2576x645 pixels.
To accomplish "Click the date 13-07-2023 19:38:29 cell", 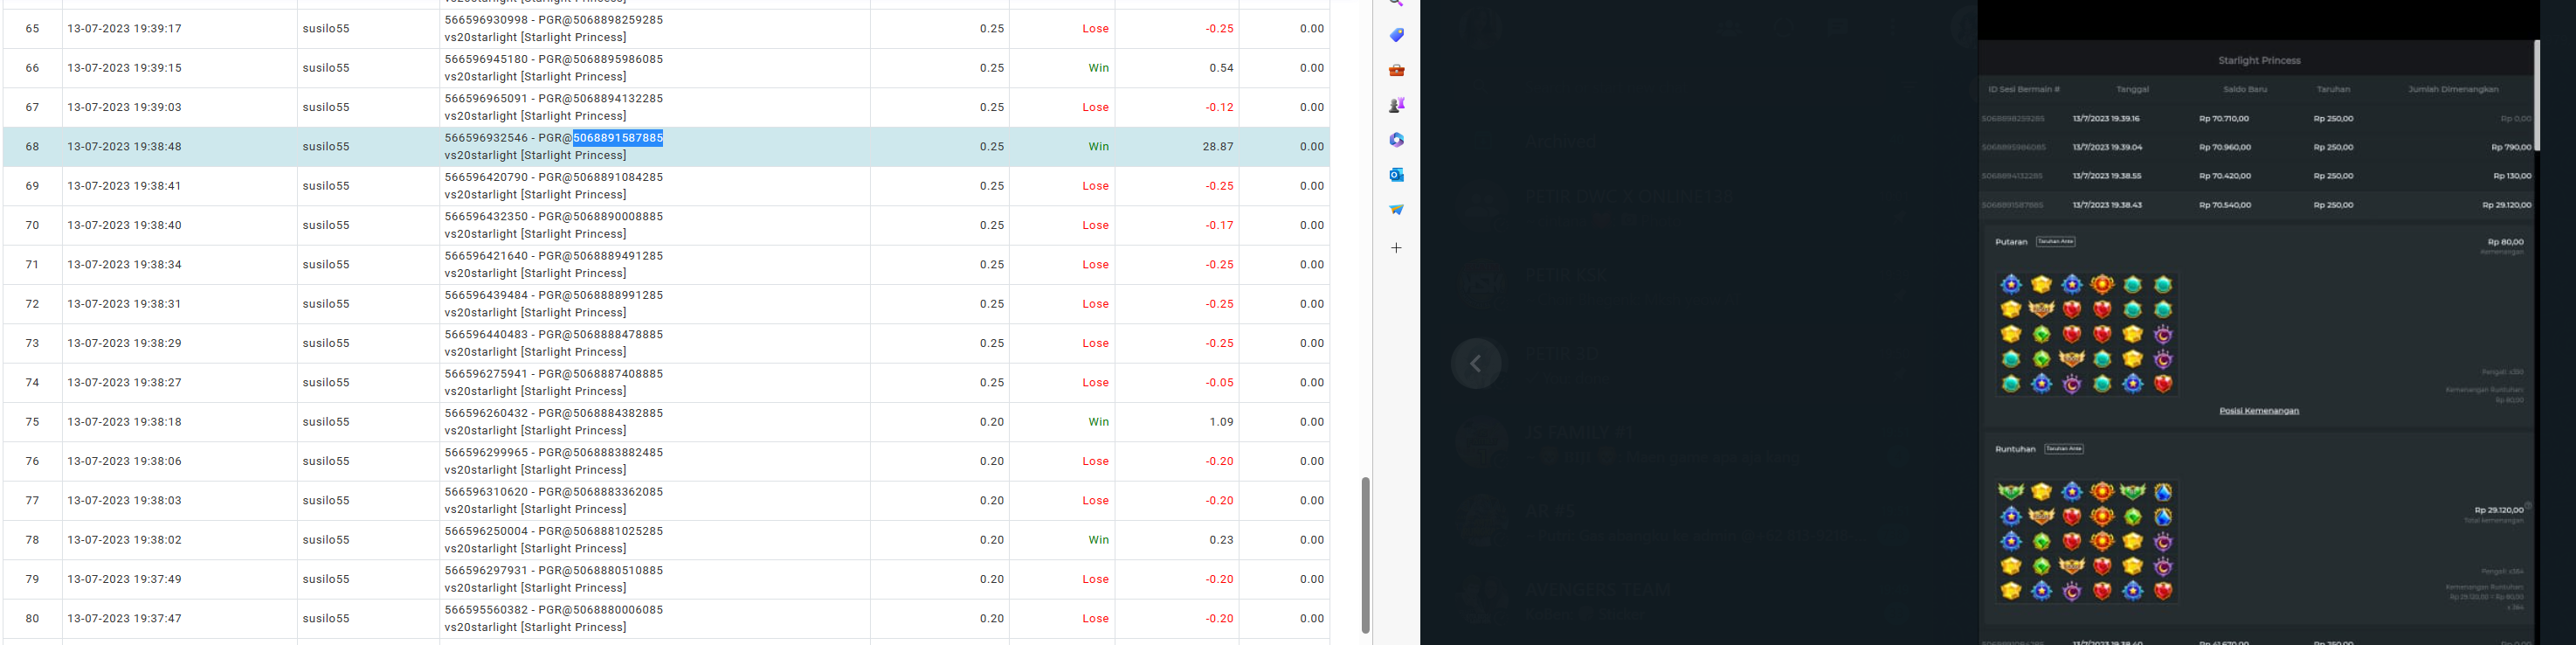I will click(x=124, y=344).
